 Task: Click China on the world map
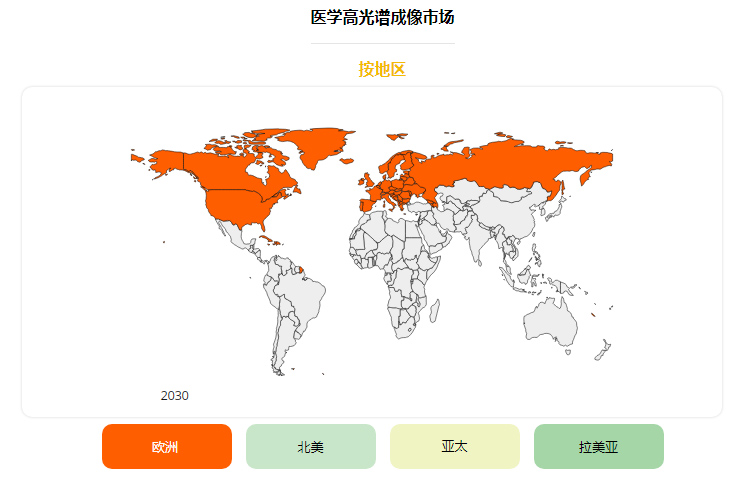(511, 212)
